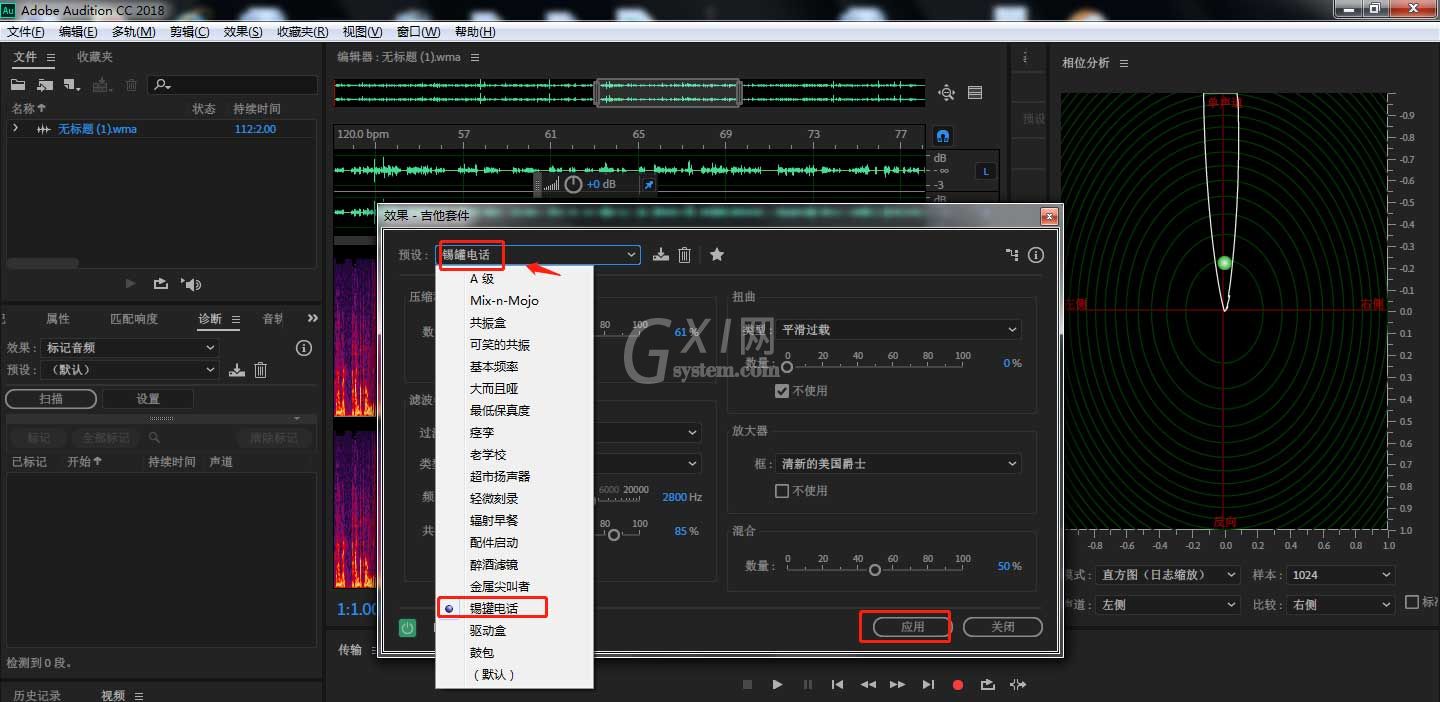This screenshot has height=702, width=1440.
Task: Open the 样本 1024 dropdown
Action: tap(1340, 575)
